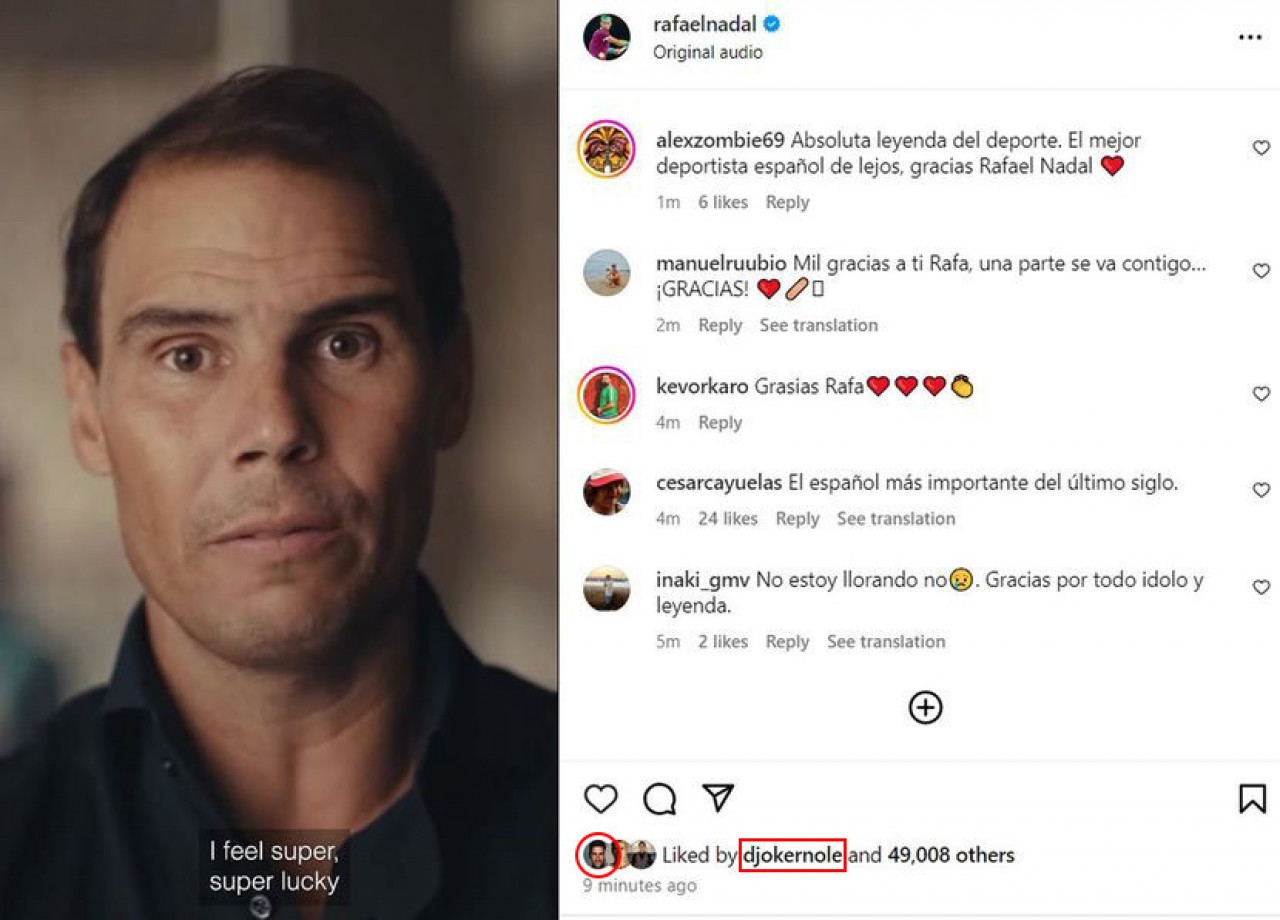1280x920 pixels.
Task: Reply to kevorkaro's comment
Action: [x=720, y=422]
